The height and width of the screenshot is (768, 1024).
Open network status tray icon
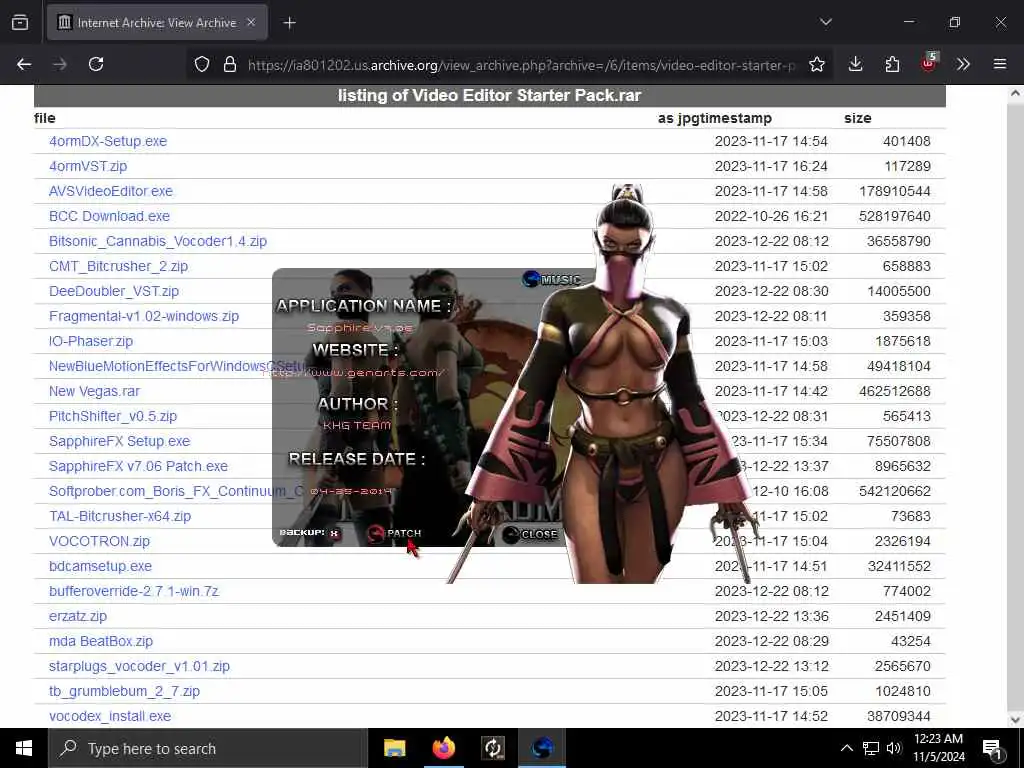pos(871,748)
